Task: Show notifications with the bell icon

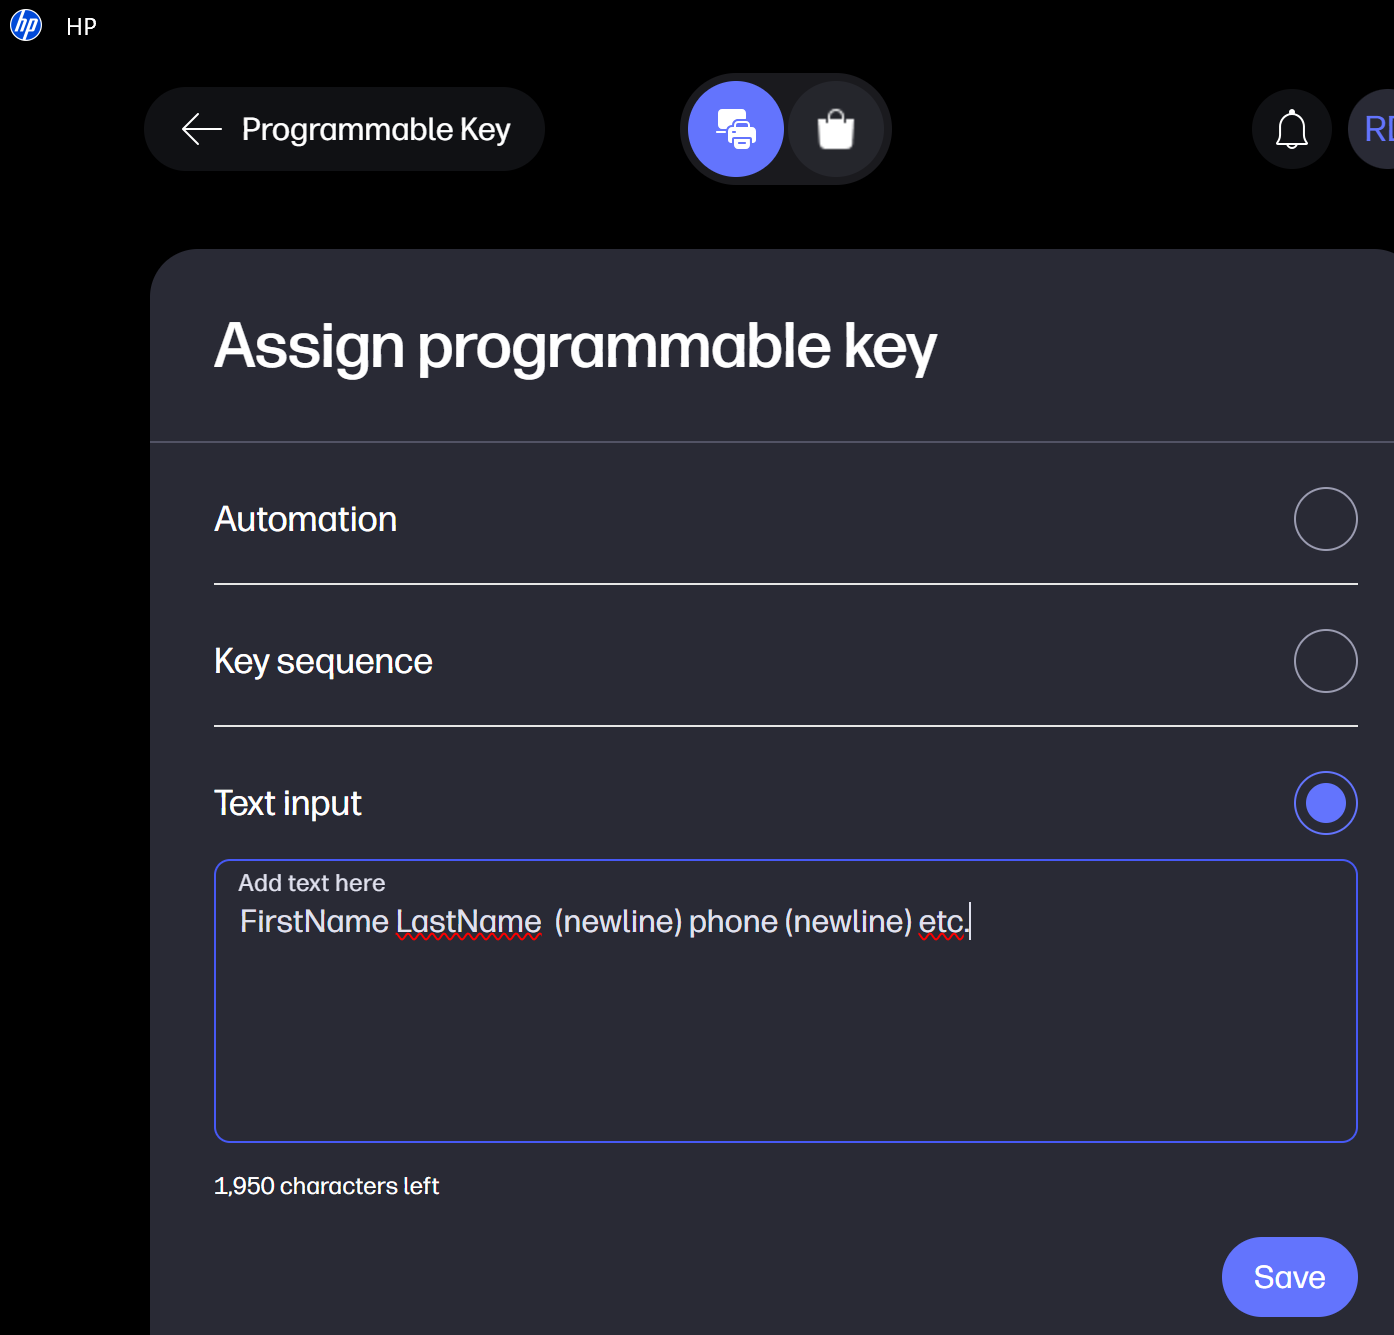Action: pyautogui.click(x=1291, y=129)
